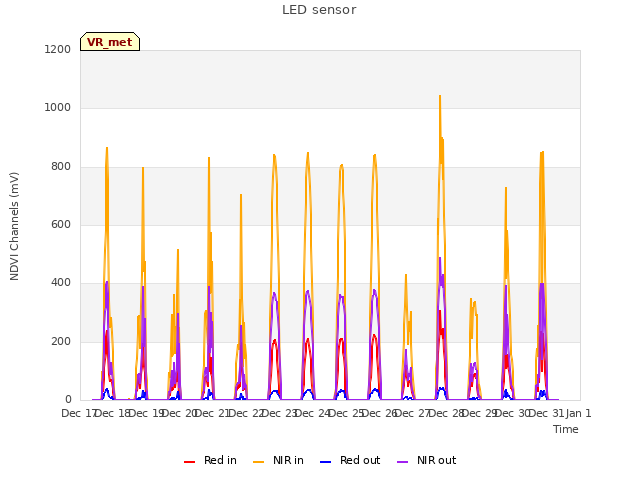This screenshot has width=640, height=480.
Task: Click the Dec 17 x-axis label
Action: (x=78, y=413)
